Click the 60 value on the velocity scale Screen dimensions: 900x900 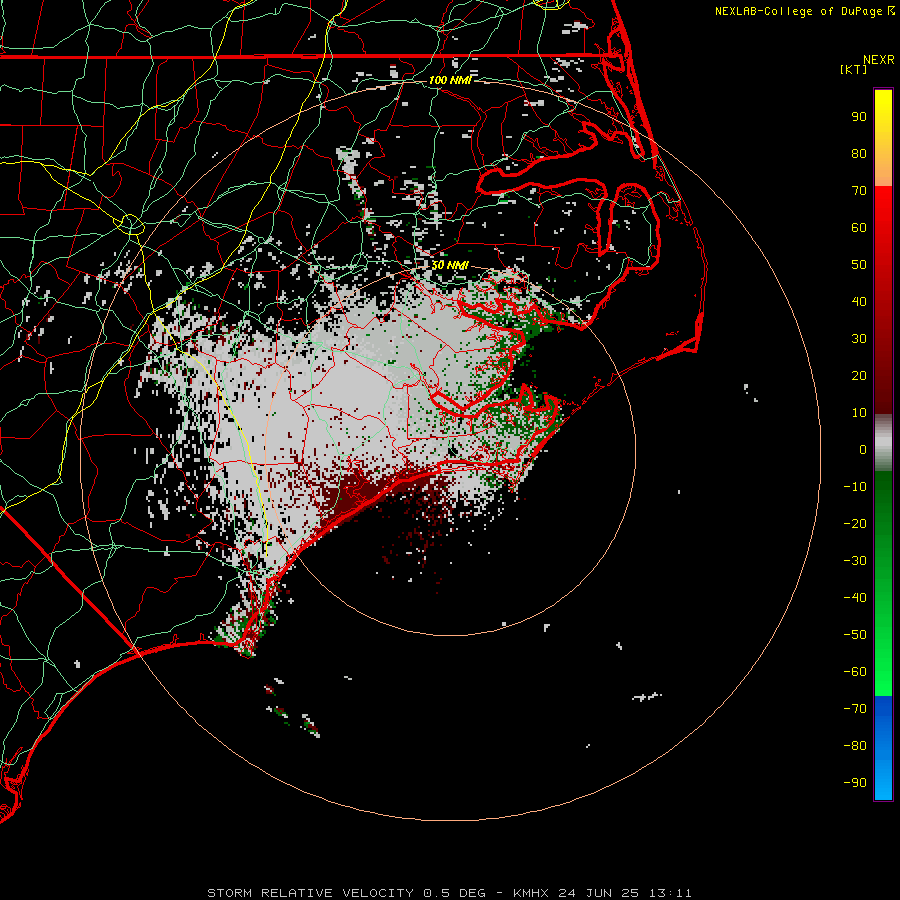[x=859, y=228]
